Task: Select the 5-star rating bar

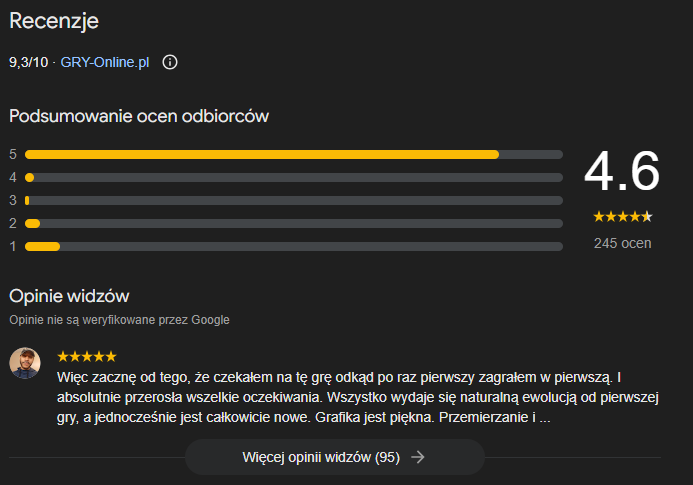Action: point(293,154)
